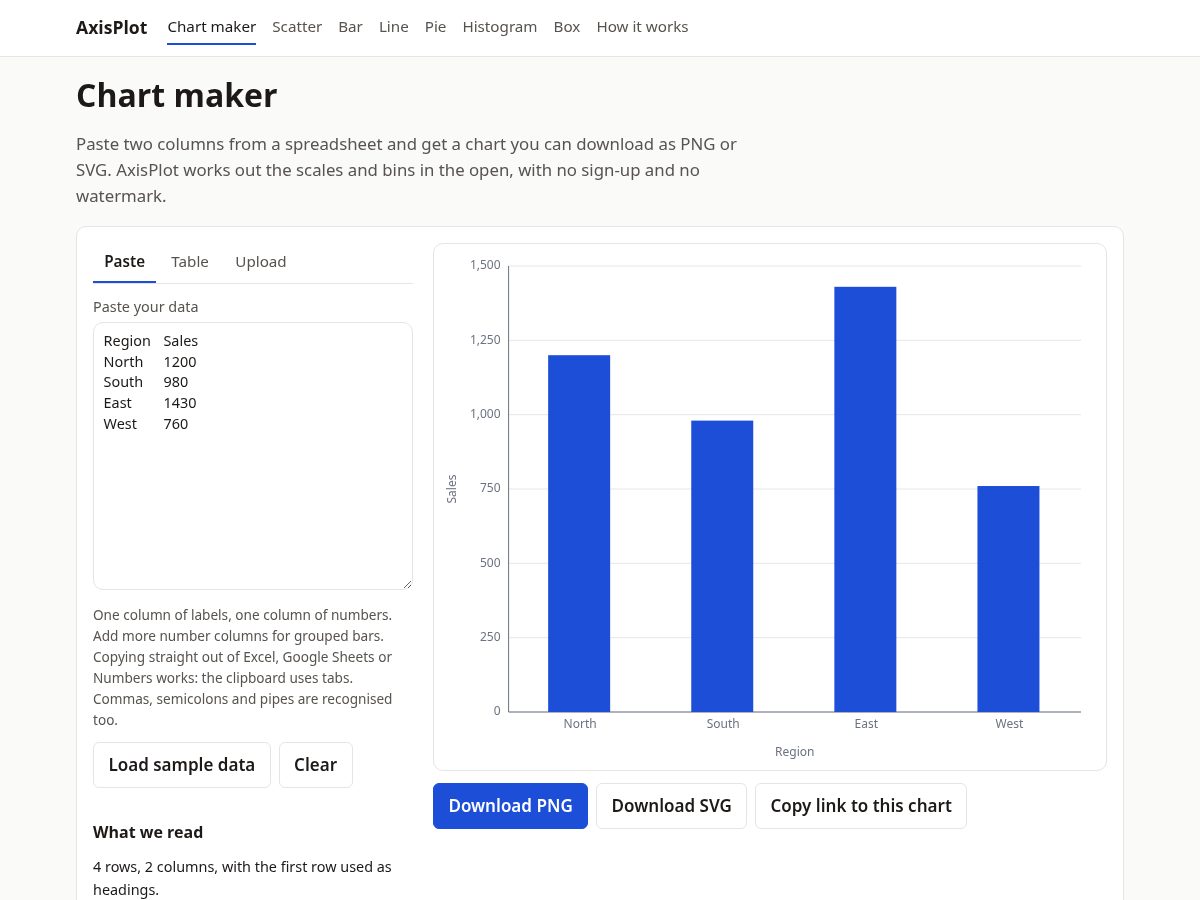Click the AxisPlot logo link

111,27
